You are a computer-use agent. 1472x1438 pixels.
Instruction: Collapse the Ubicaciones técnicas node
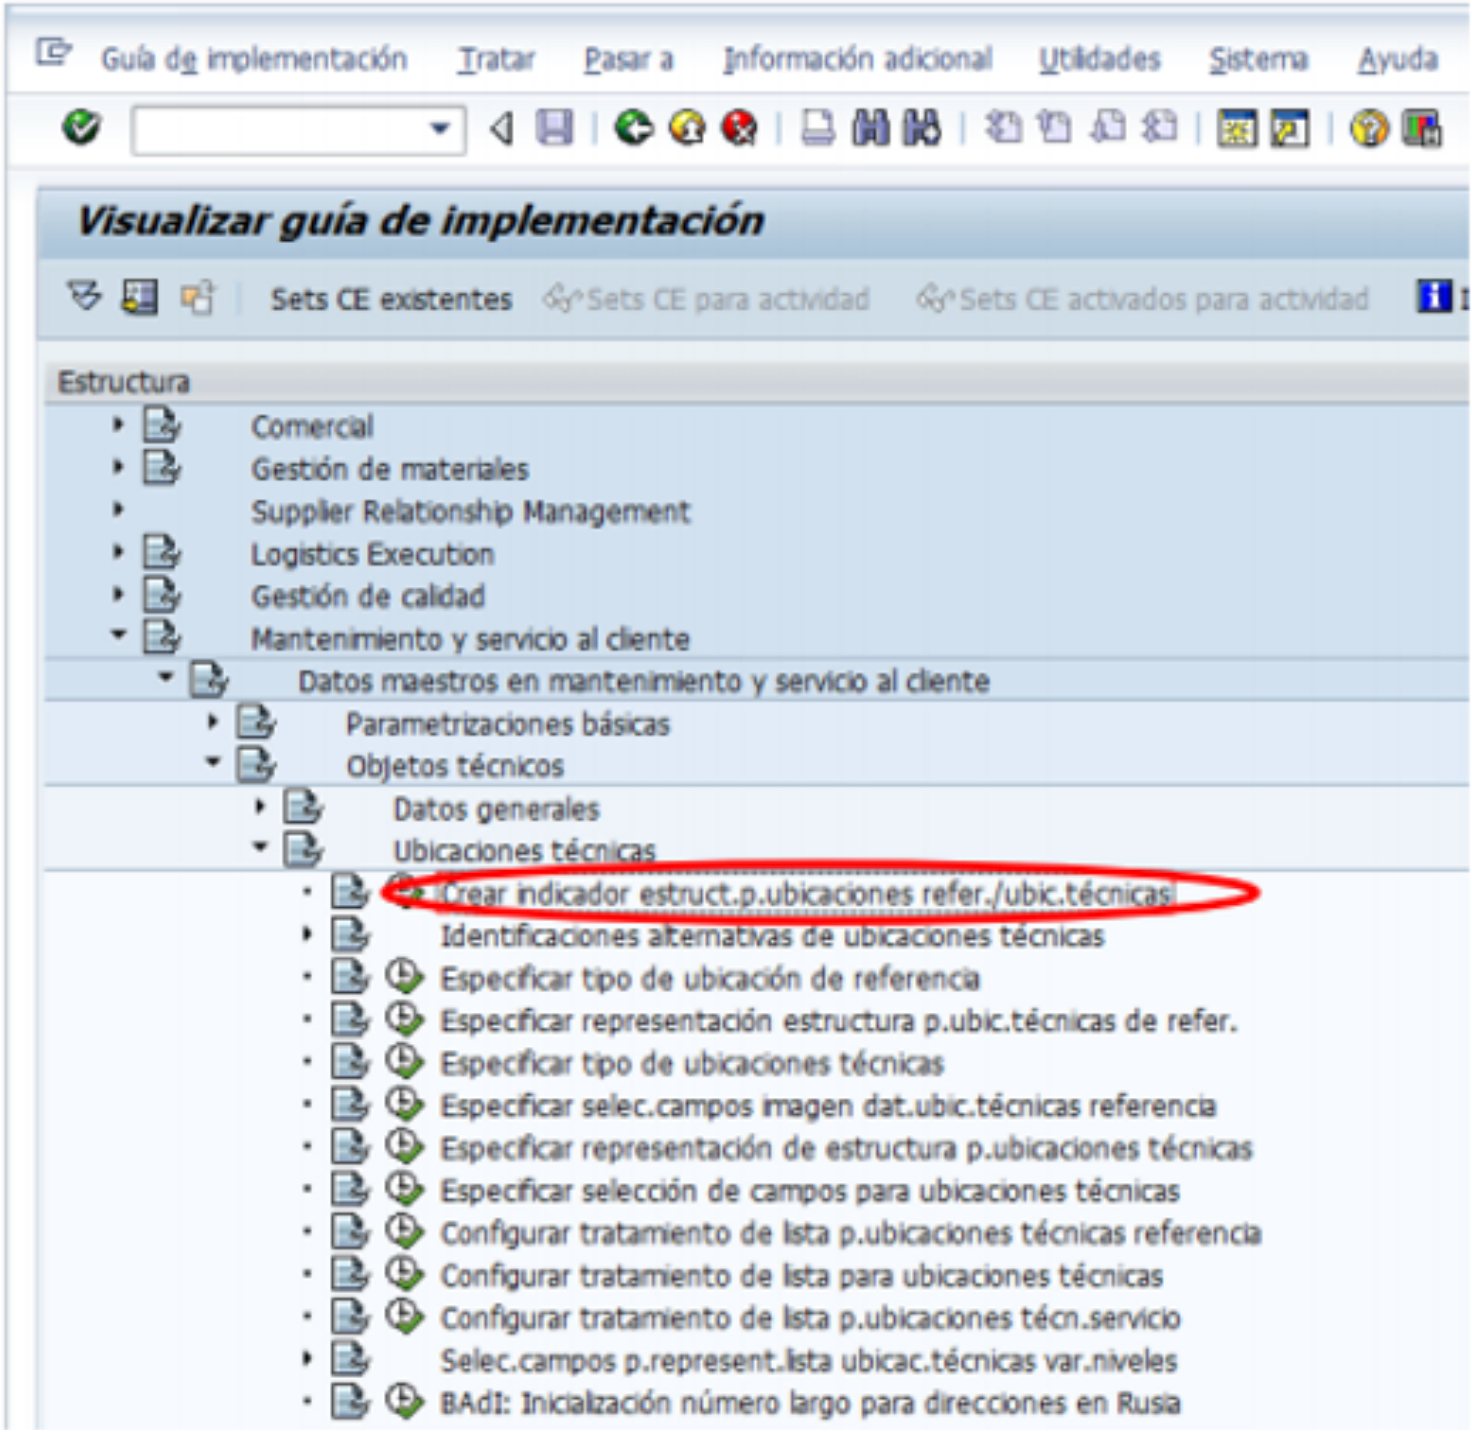[x=260, y=848]
